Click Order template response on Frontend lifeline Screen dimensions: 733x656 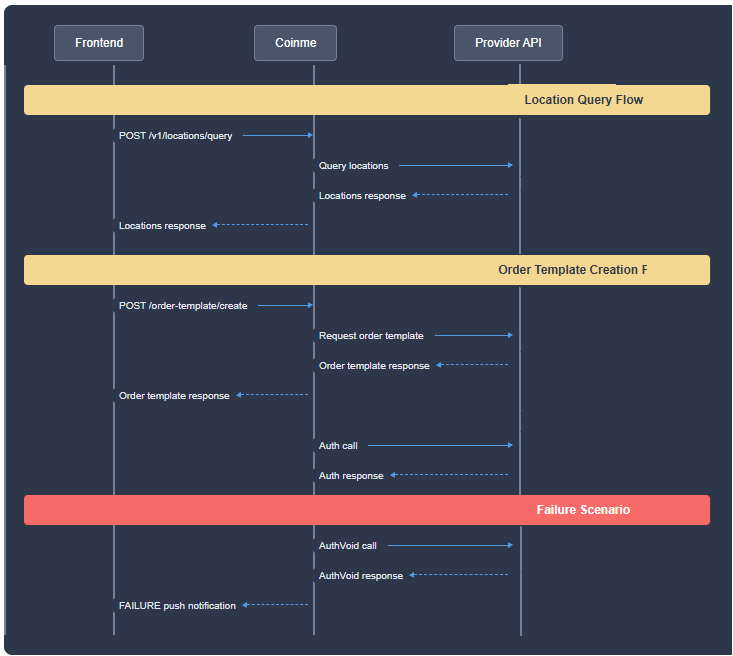(x=174, y=396)
